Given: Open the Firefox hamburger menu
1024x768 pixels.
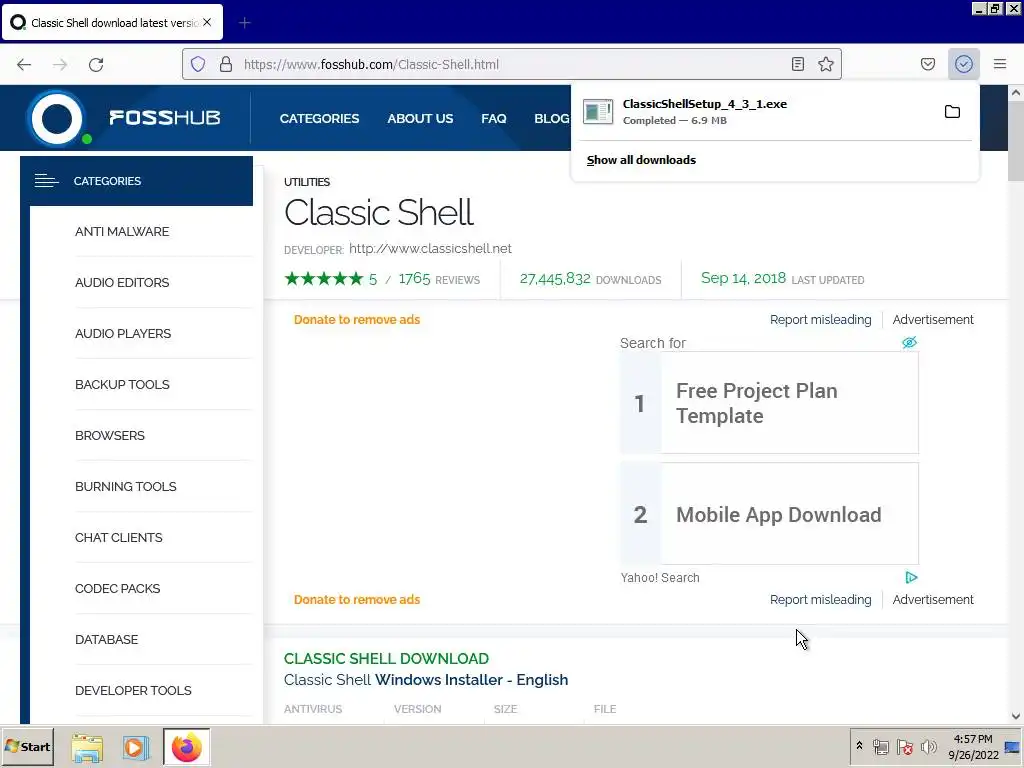Looking at the screenshot, I should pyautogui.click(x=999, y=64).
